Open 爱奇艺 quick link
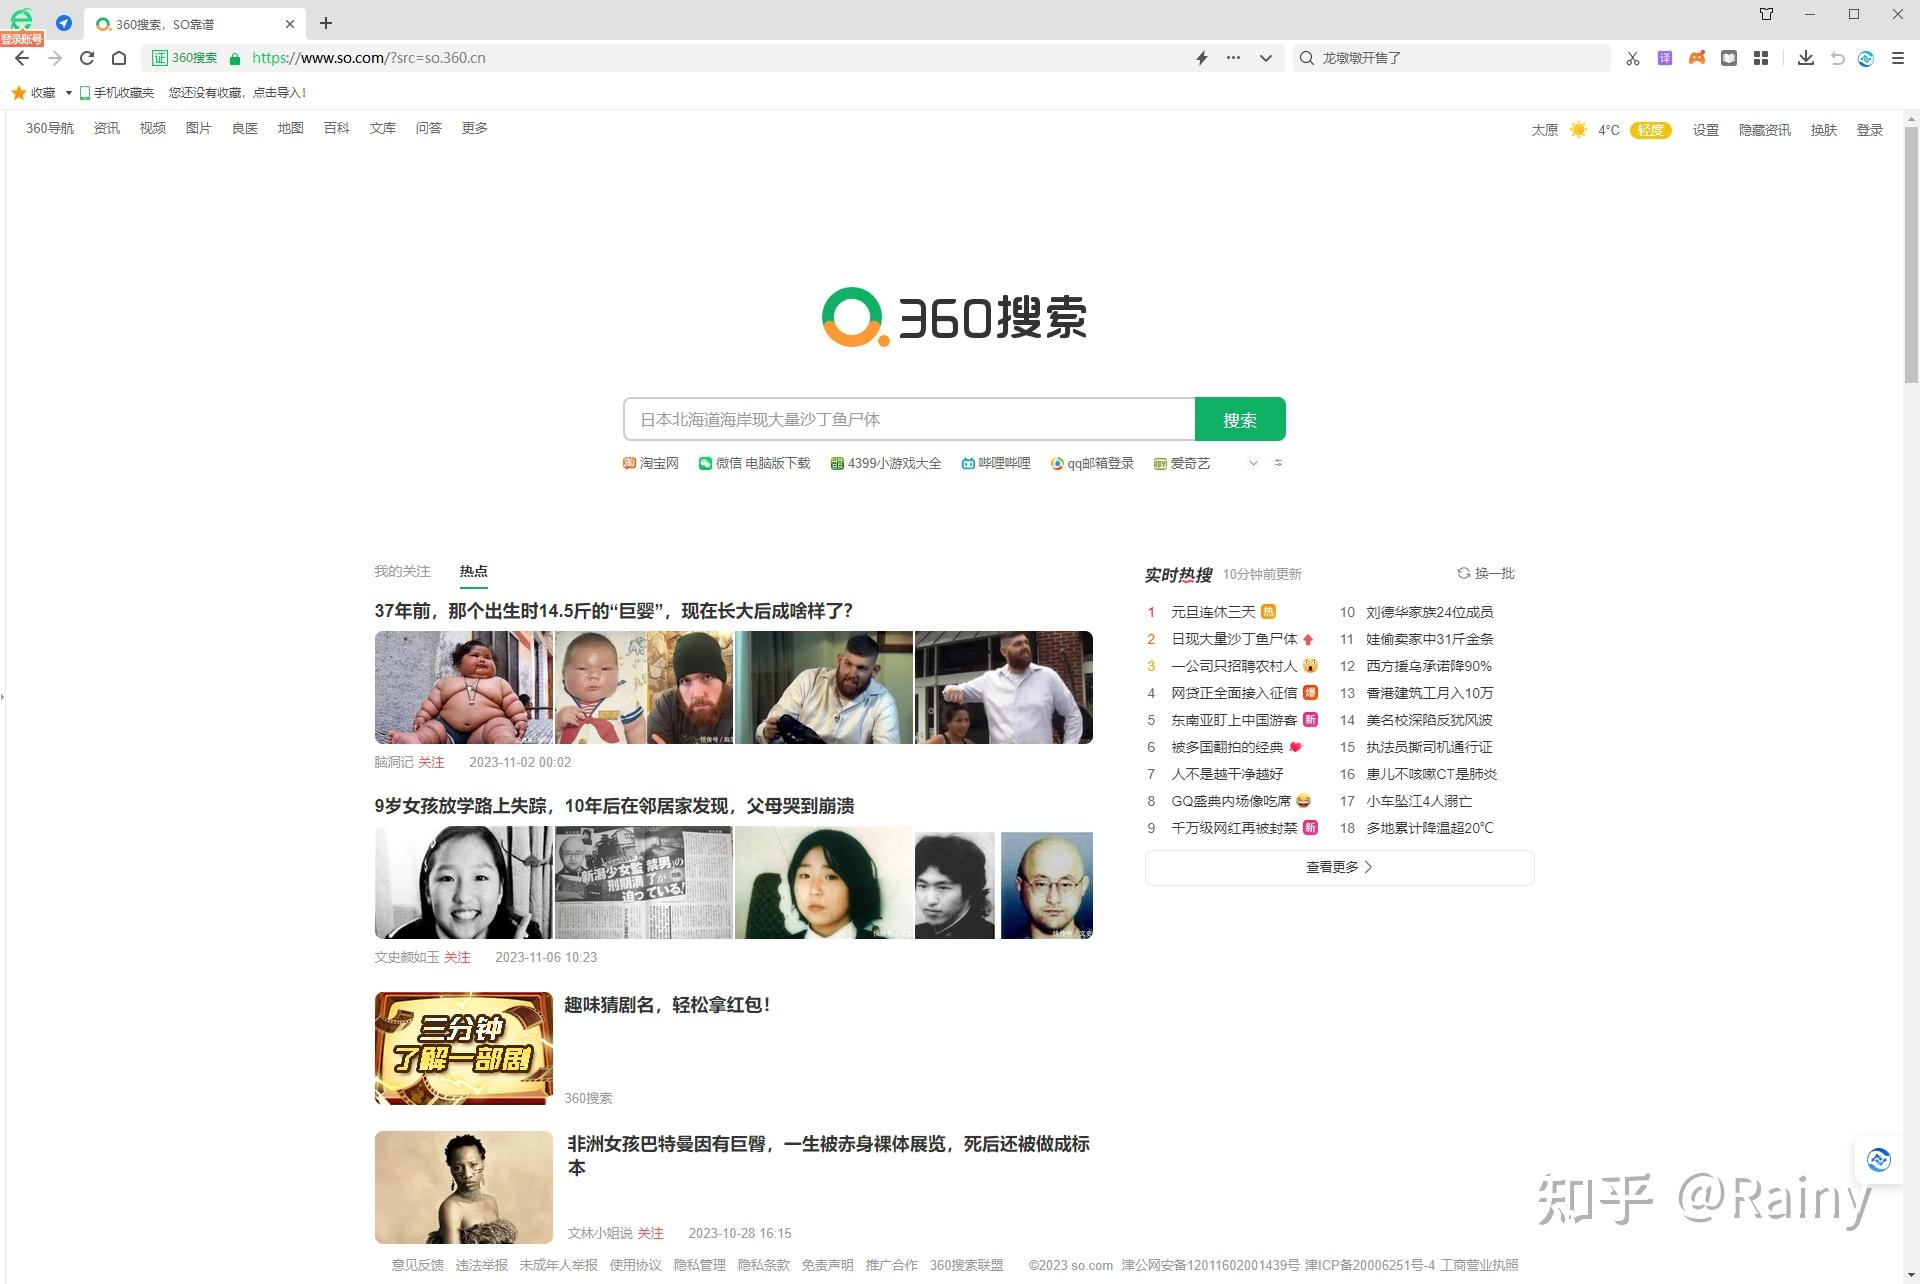1920x1284 pixels. point(1181,463)
